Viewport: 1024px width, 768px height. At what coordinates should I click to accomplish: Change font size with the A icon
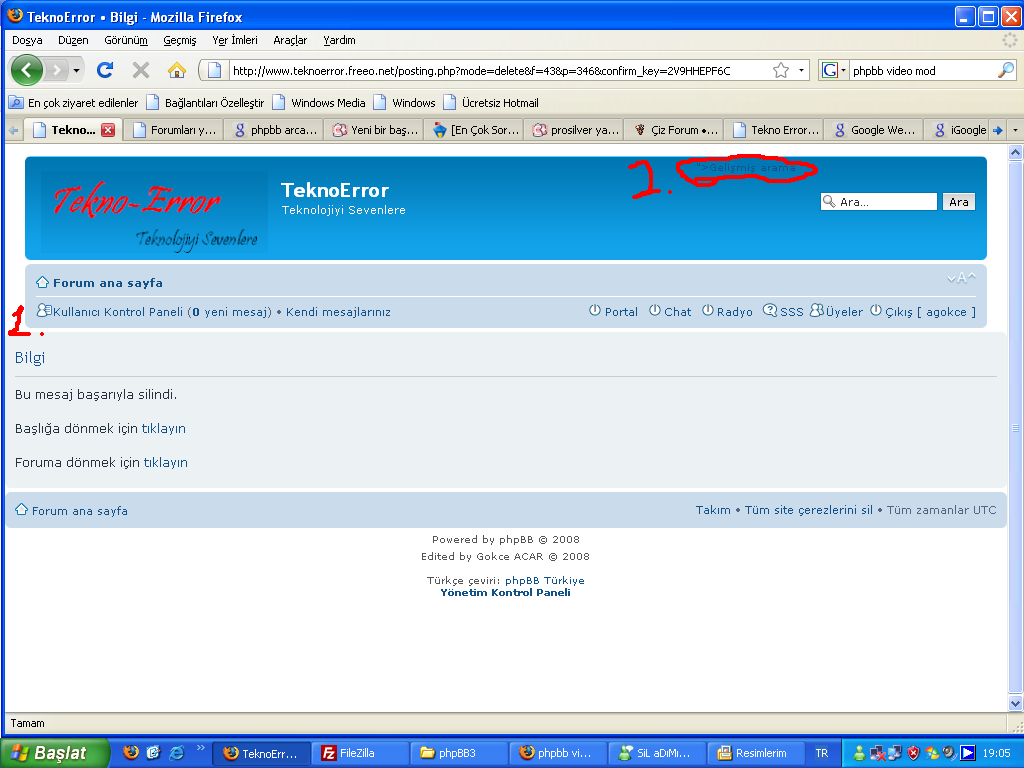(961, 278)
